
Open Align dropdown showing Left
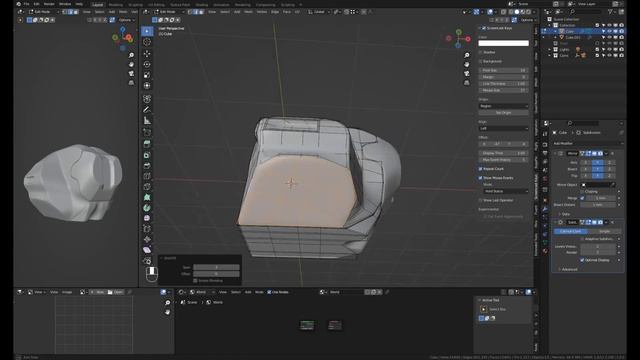[503, 129]
